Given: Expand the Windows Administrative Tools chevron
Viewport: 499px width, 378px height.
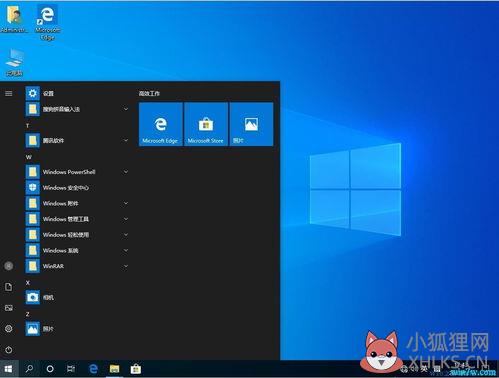Looking at the screenshot, I should (126, 219).
